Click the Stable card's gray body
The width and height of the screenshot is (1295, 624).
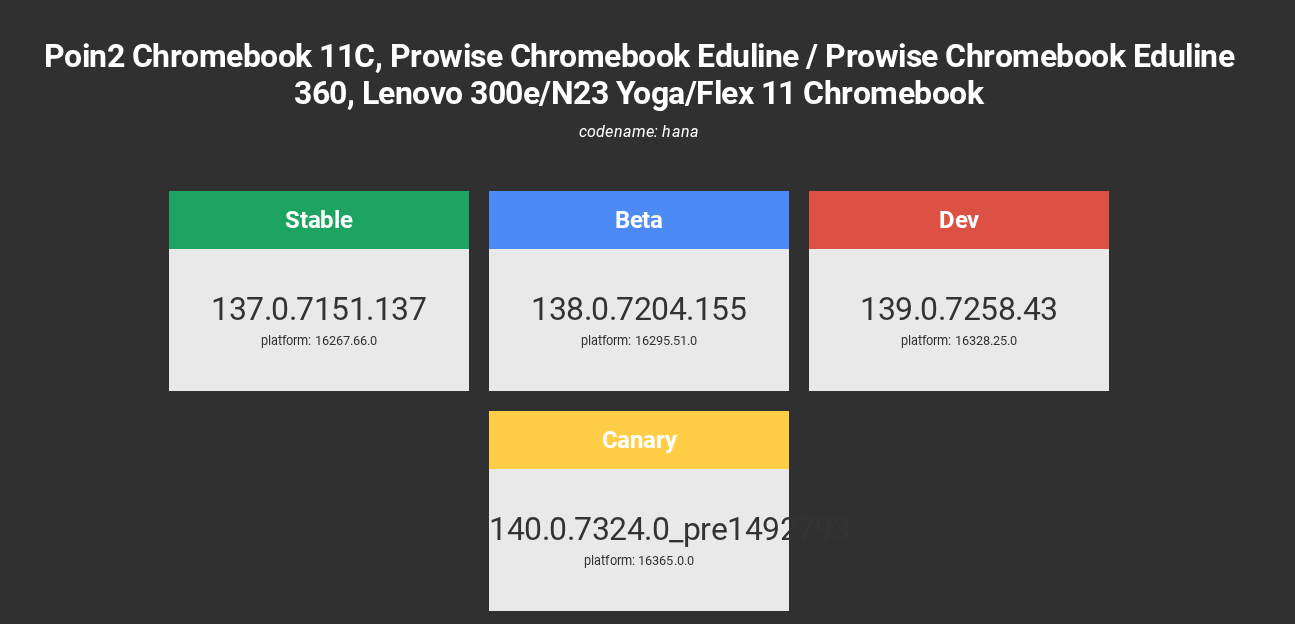[319, 320]
